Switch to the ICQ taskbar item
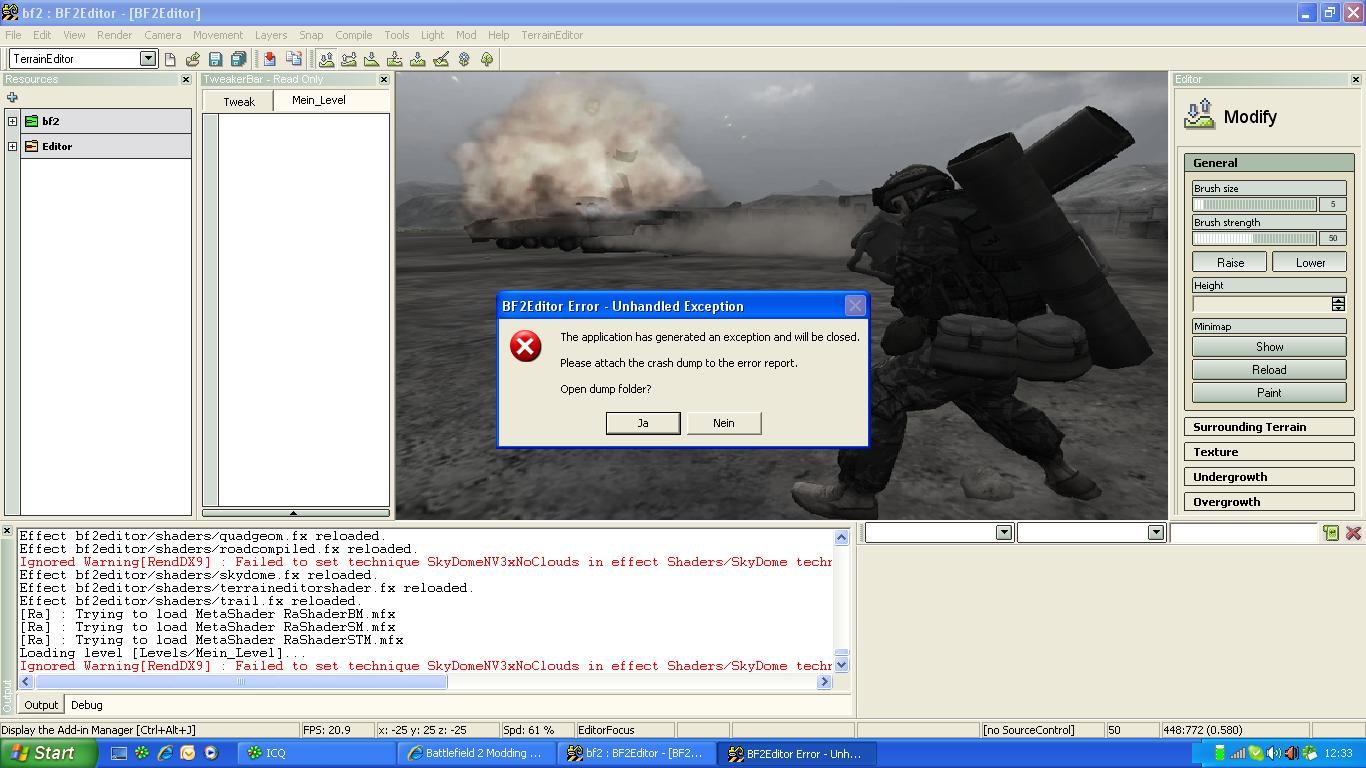 point(318,753)
